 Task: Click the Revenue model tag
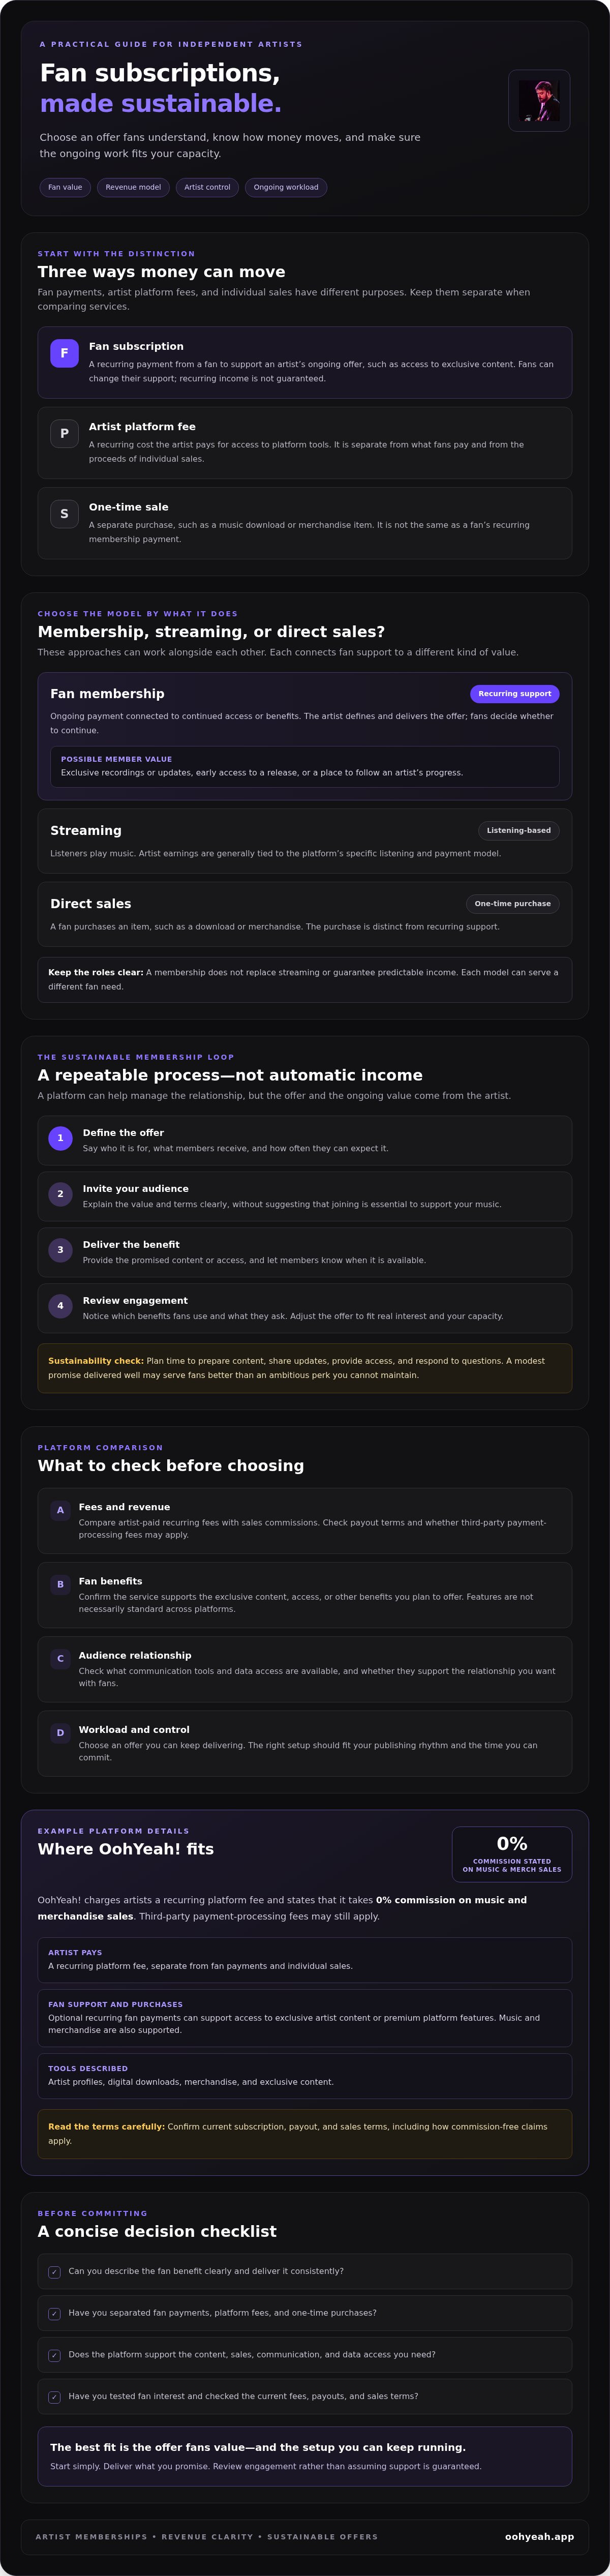(133, 187)
